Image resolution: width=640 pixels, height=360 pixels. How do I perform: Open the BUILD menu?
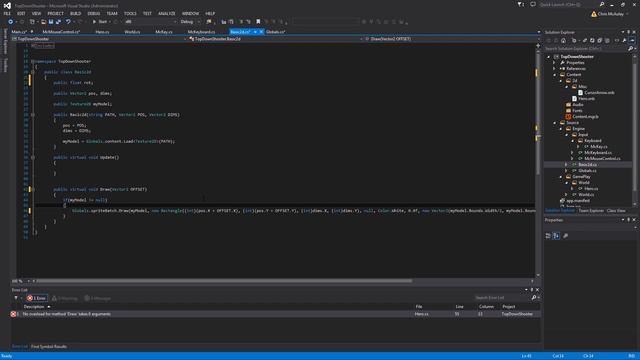pos(75,13)
